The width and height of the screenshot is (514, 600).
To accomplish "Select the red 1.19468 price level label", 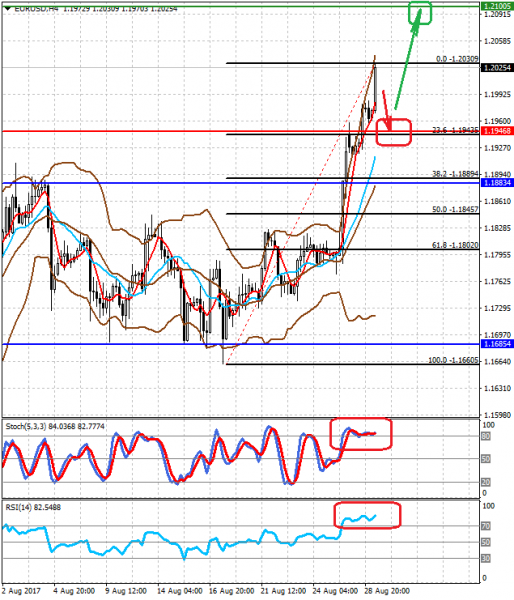I will pyautogui.click(x=497, y=131).
